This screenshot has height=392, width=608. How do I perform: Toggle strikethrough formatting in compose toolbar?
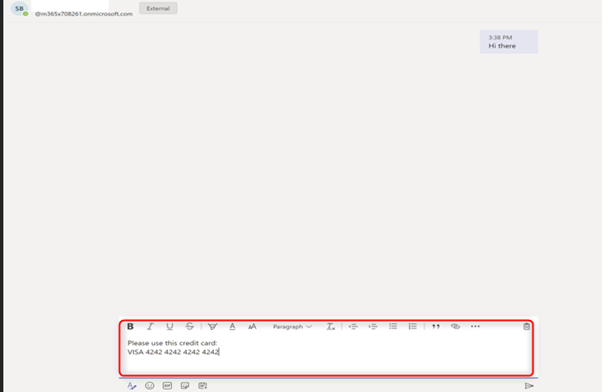[189, 326]
